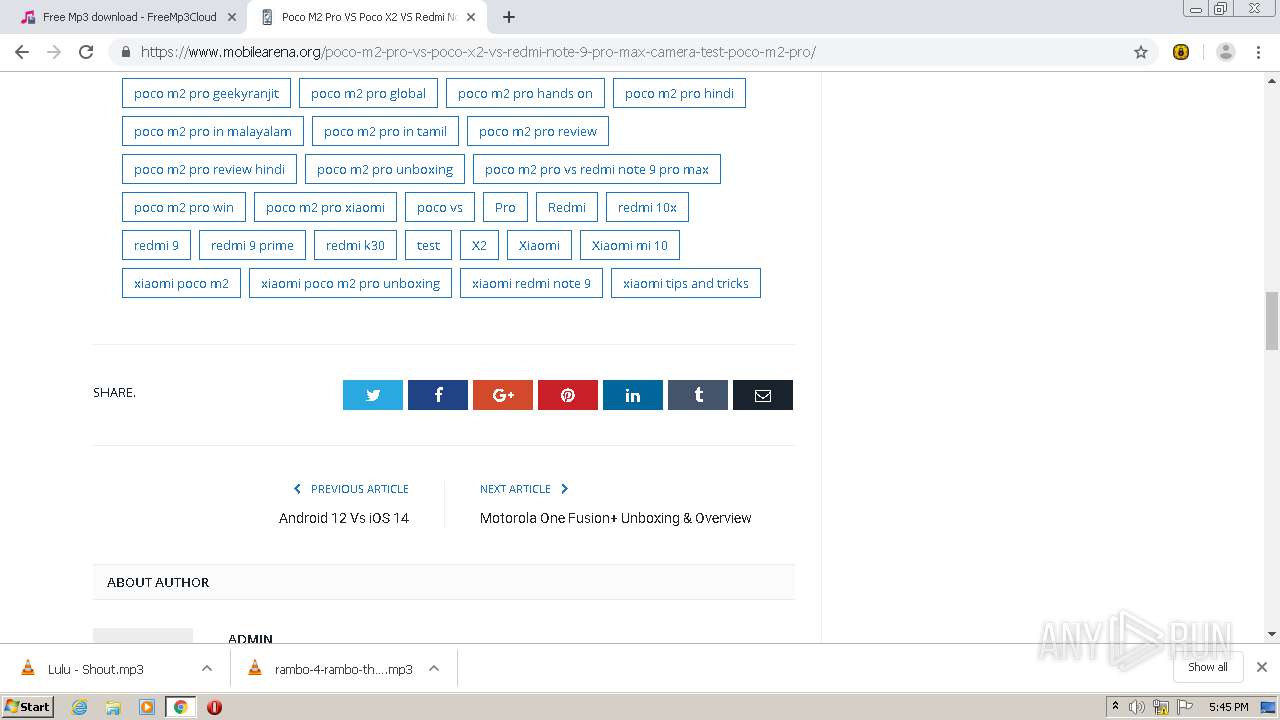Open next article Motorola One Fusion+ Unboxing
Image resolution: width=1280 pixels, height=720 pixels.
pos(615,518)
